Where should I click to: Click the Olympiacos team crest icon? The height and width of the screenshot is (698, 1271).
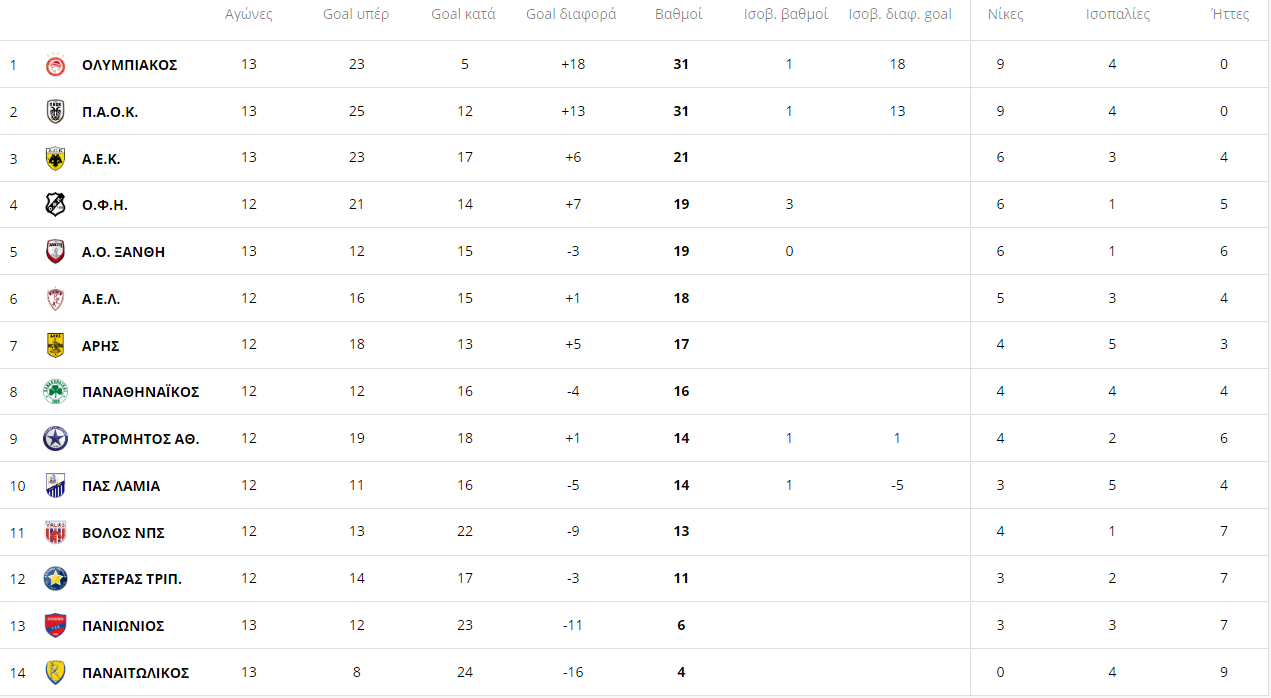coord(55,65)
